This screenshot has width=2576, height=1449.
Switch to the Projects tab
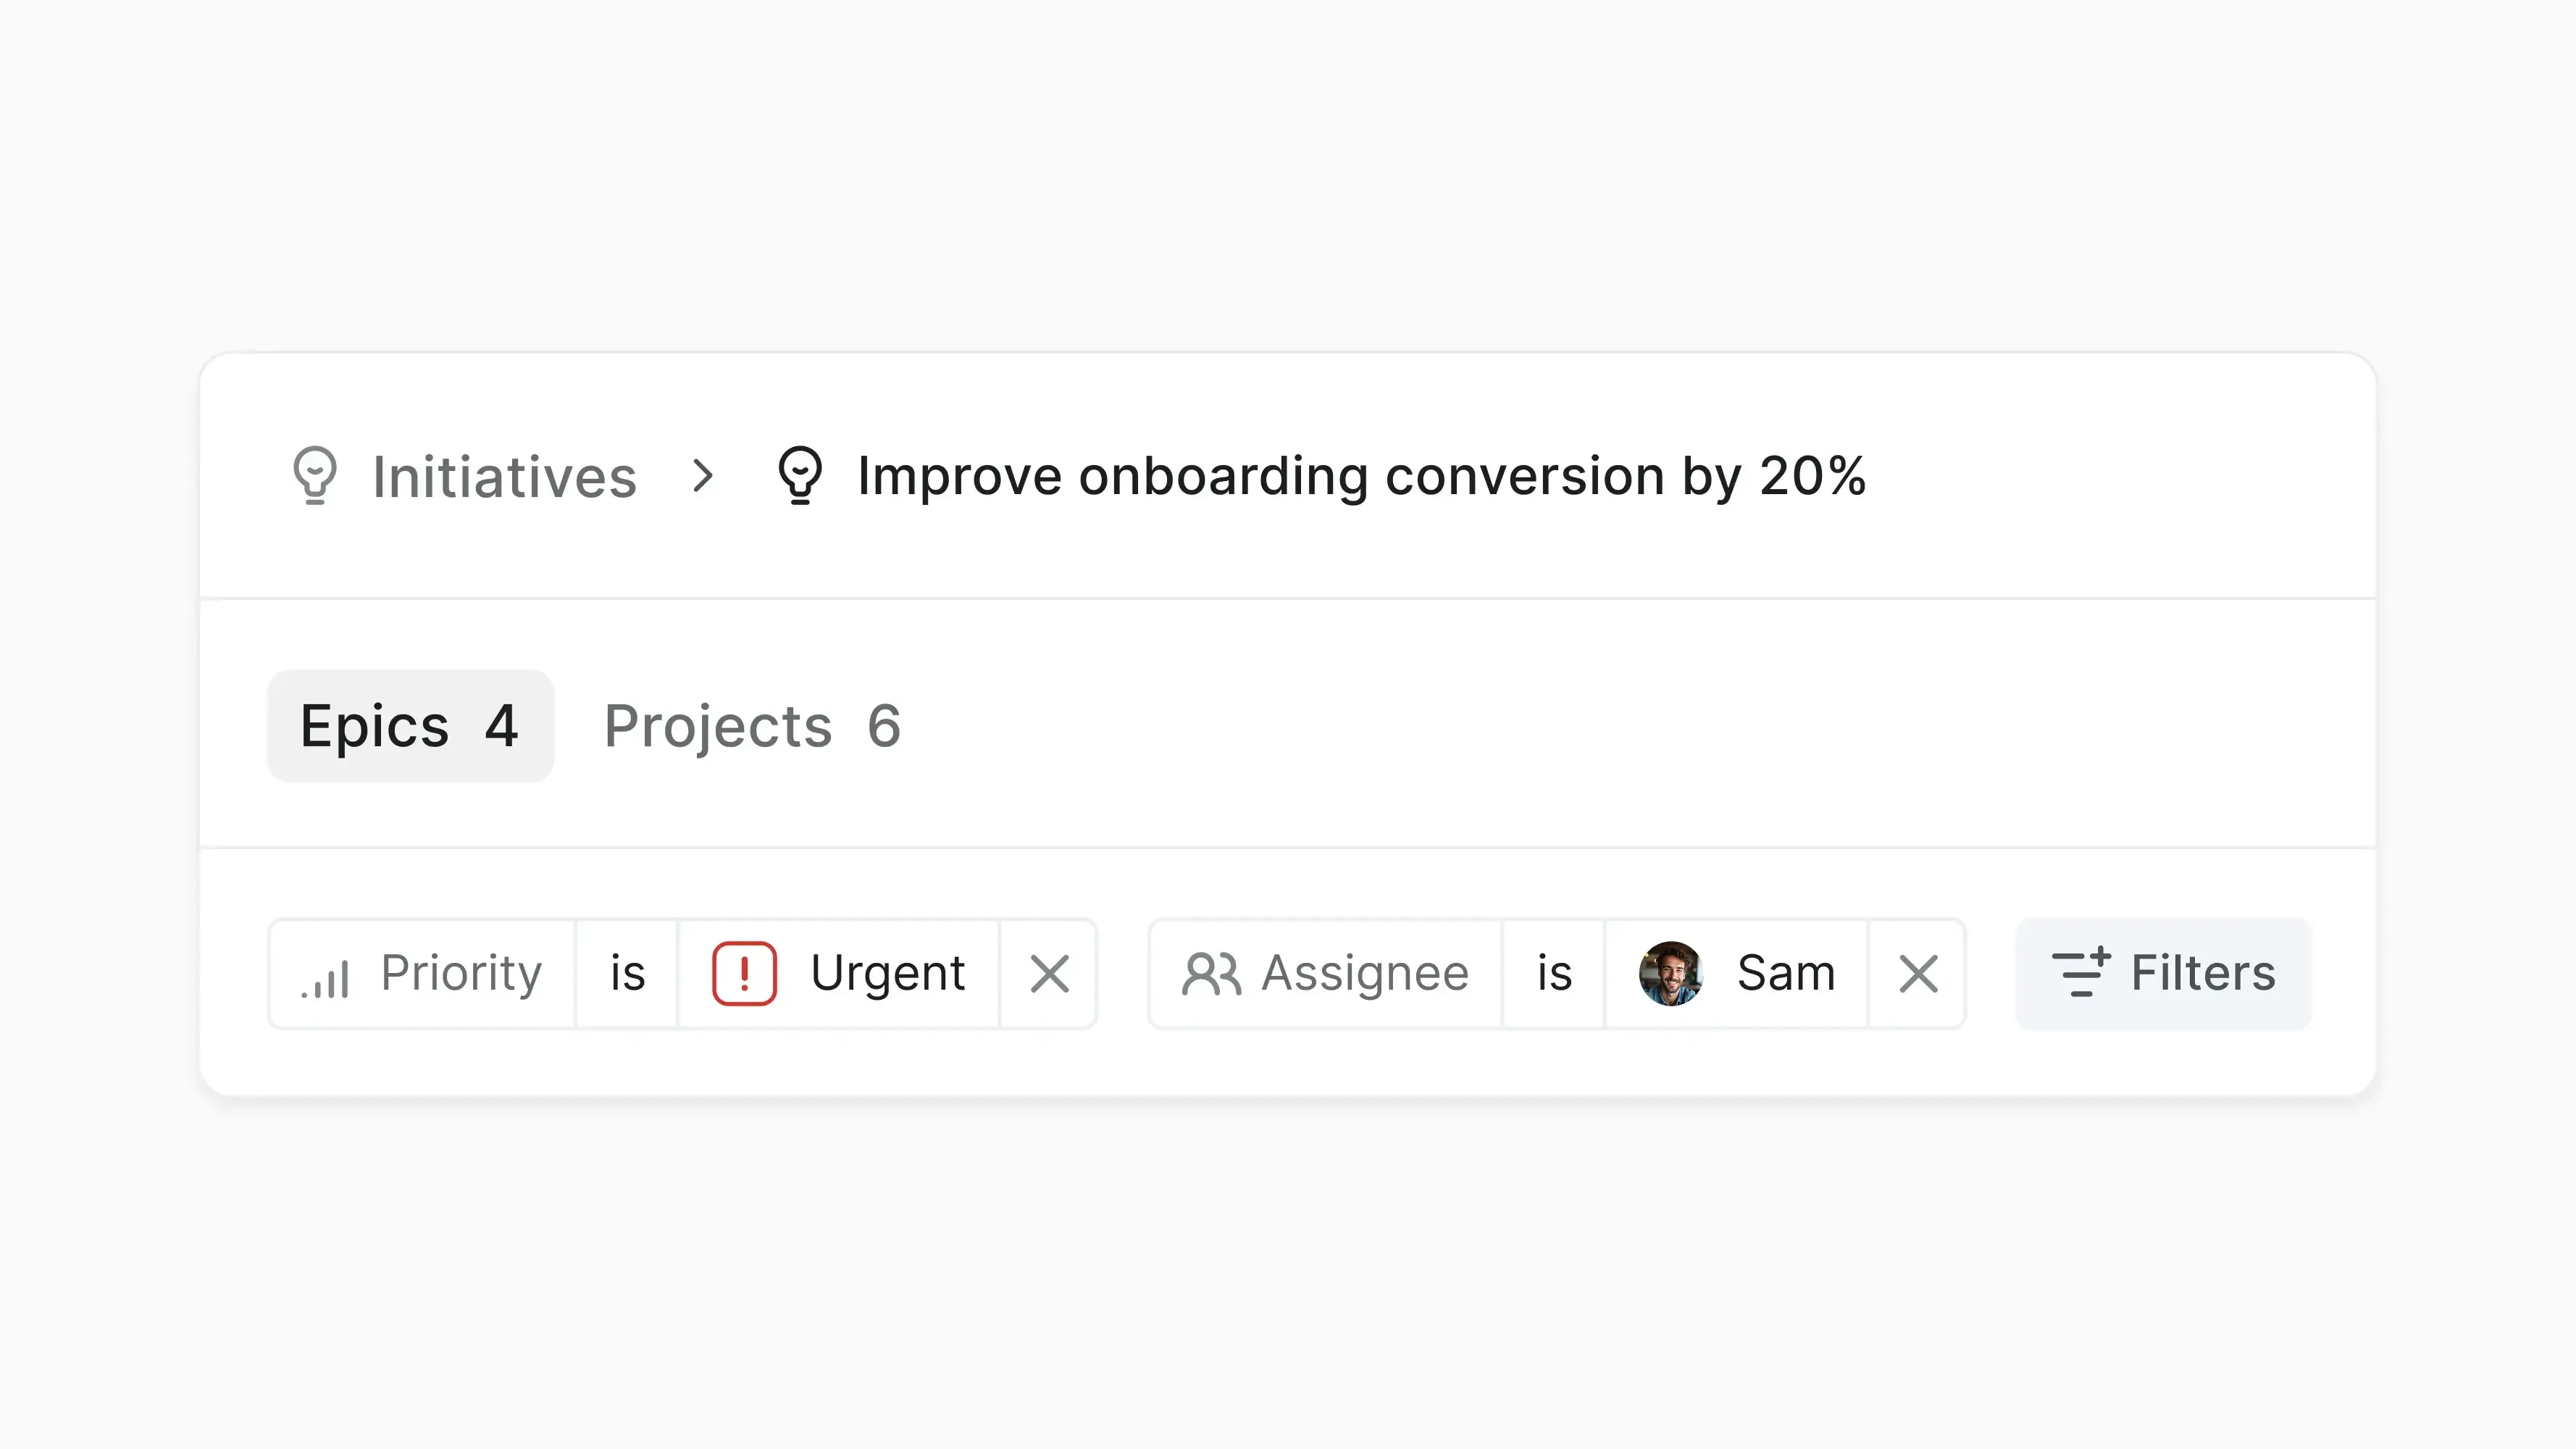tap(752, 726)
